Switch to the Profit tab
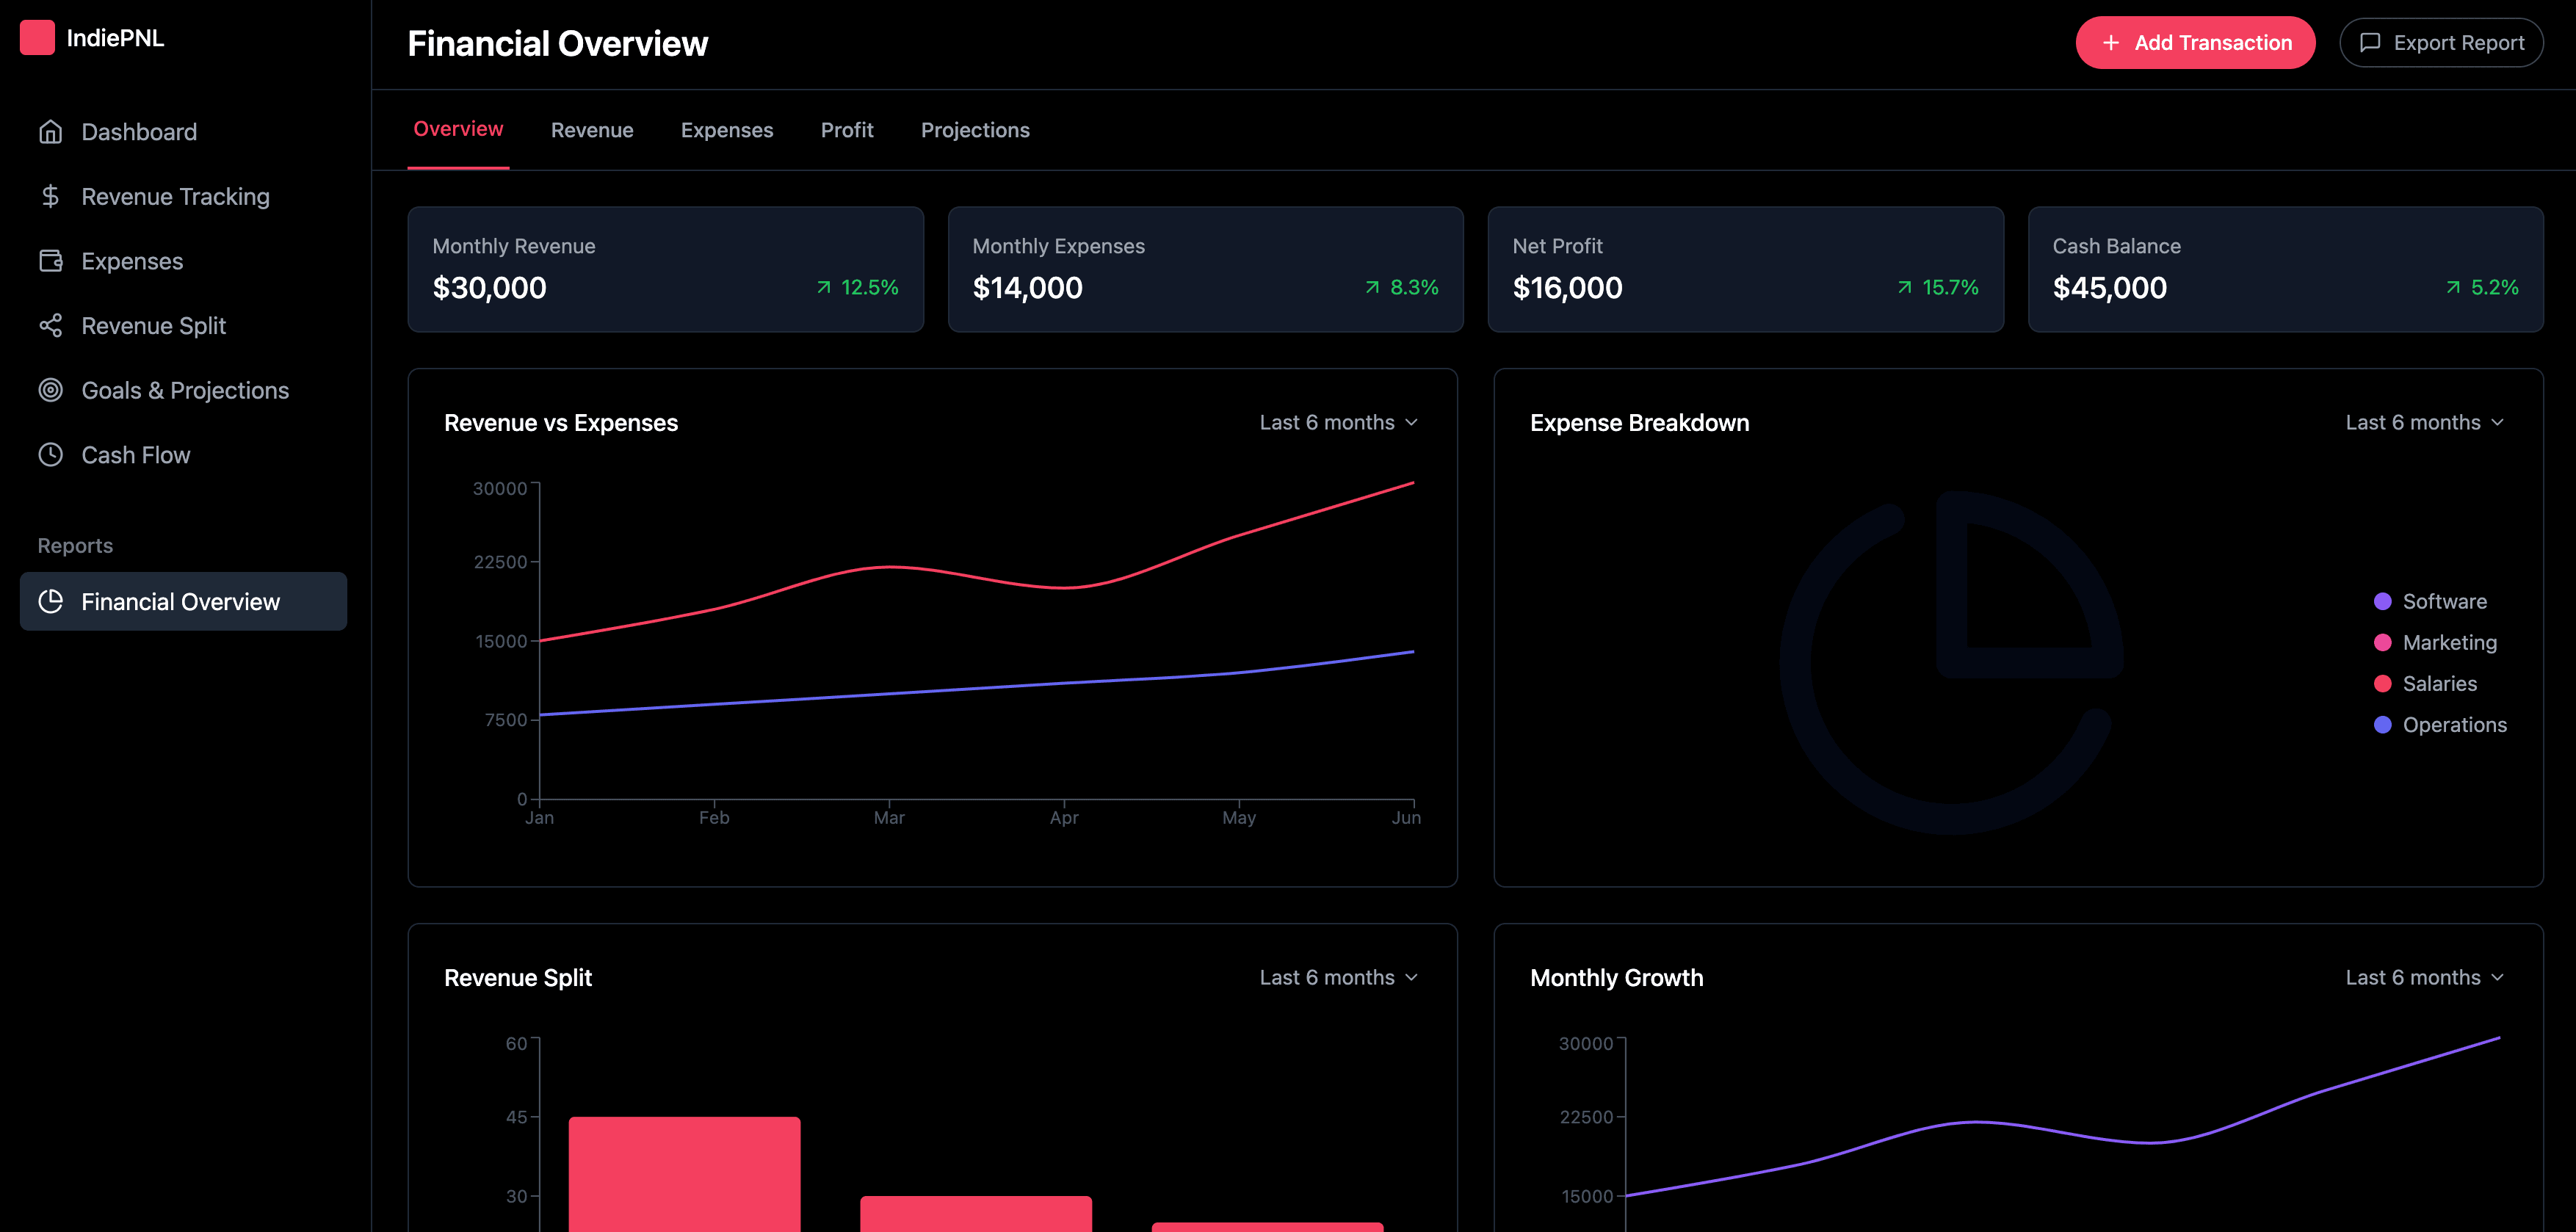This screenshot has height=1232, width=2576. click(847, 130)
